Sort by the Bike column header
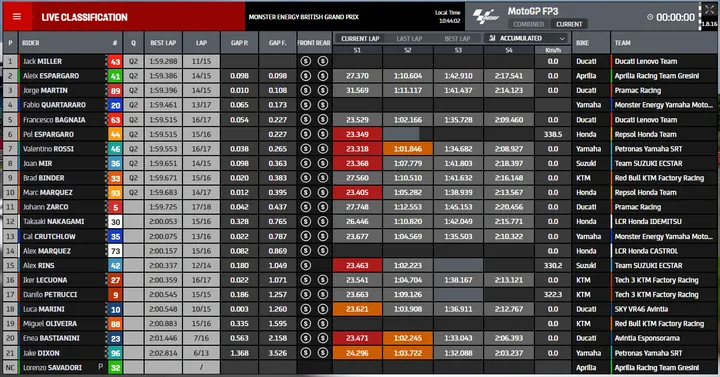 [582, 43]
